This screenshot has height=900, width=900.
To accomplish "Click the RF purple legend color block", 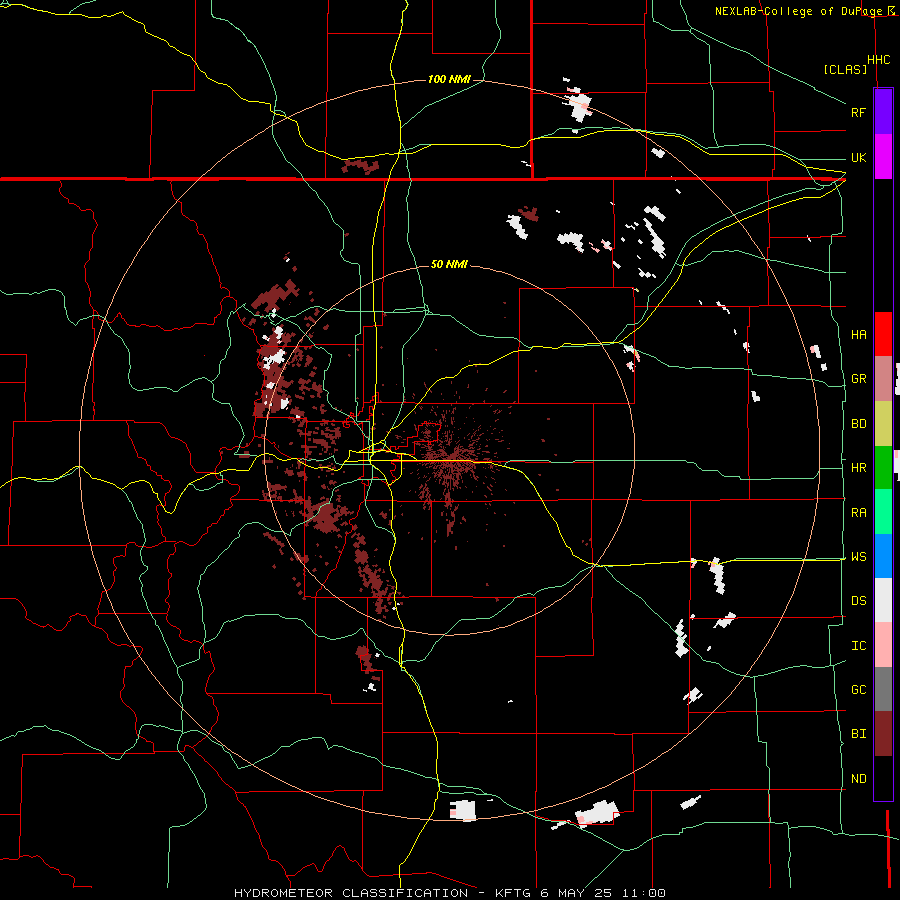I will (883, 112).
